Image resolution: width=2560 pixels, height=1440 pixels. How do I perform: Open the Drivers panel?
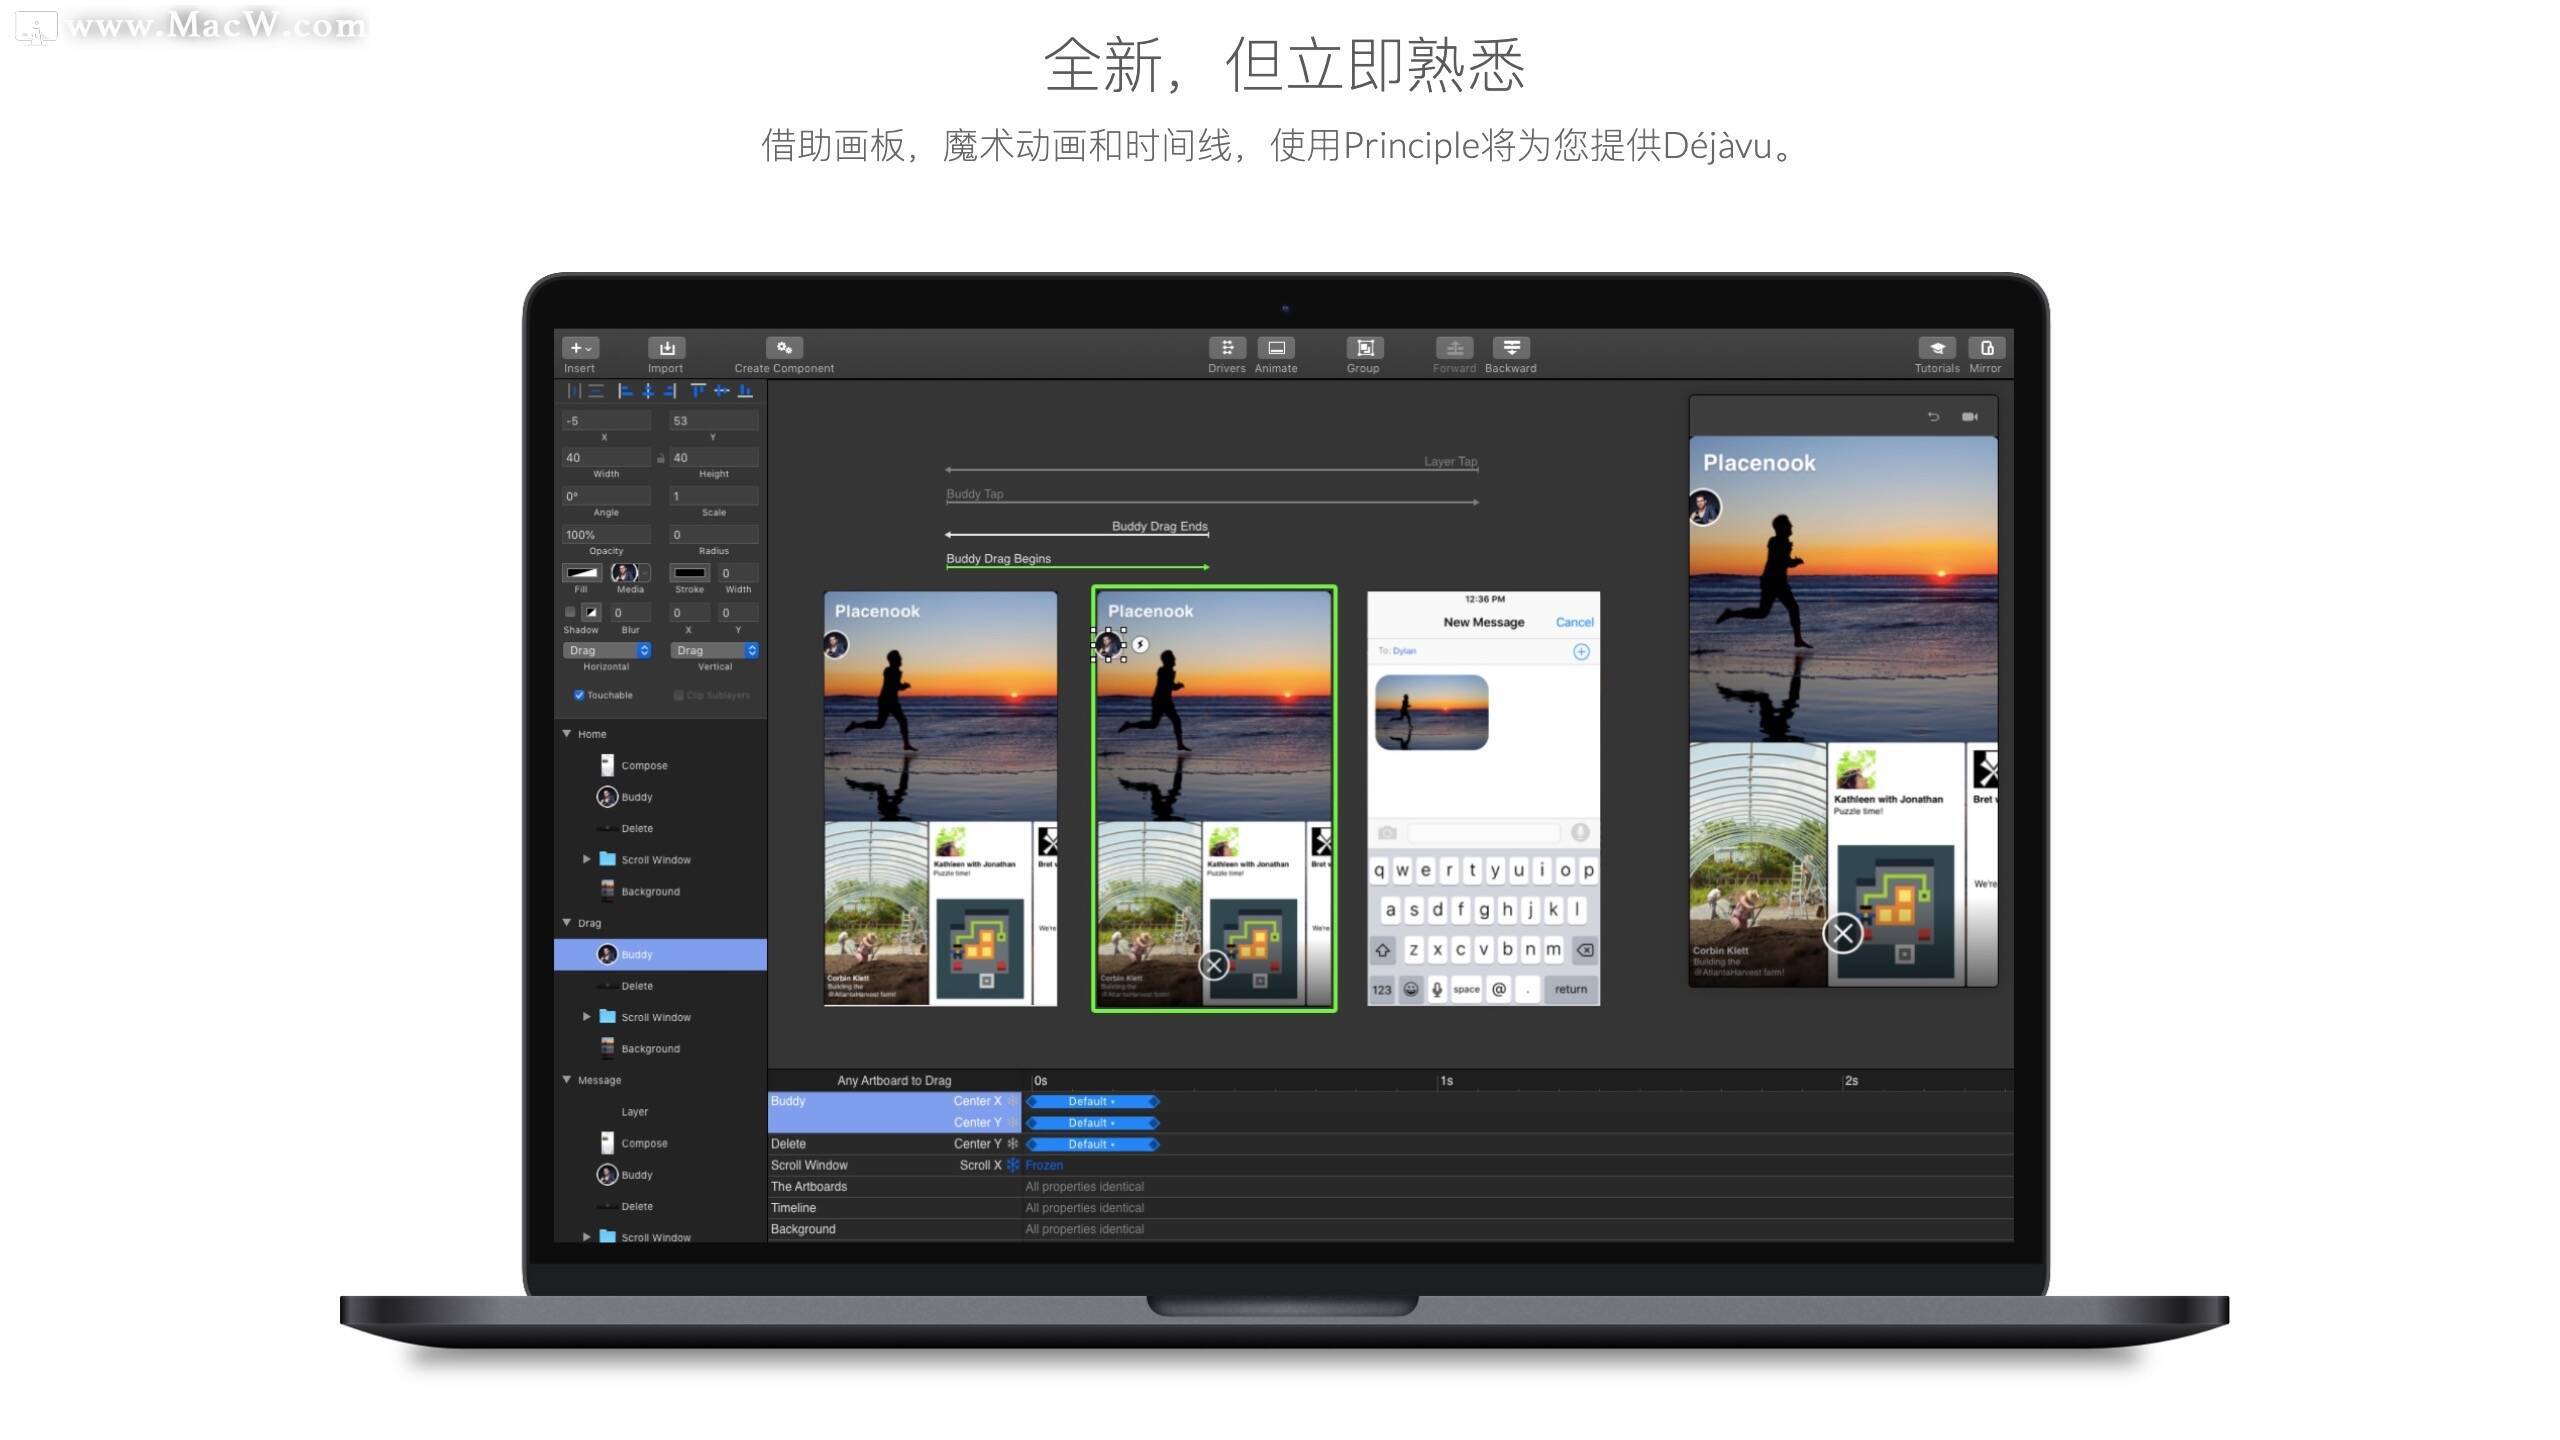tap(1227, 348)
